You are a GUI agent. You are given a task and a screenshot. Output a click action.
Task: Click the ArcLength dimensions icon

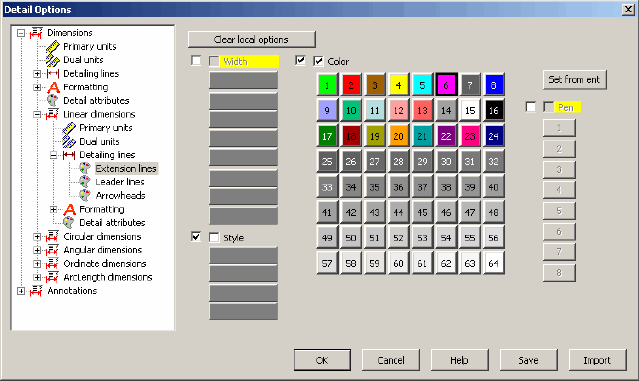(52, 277)
